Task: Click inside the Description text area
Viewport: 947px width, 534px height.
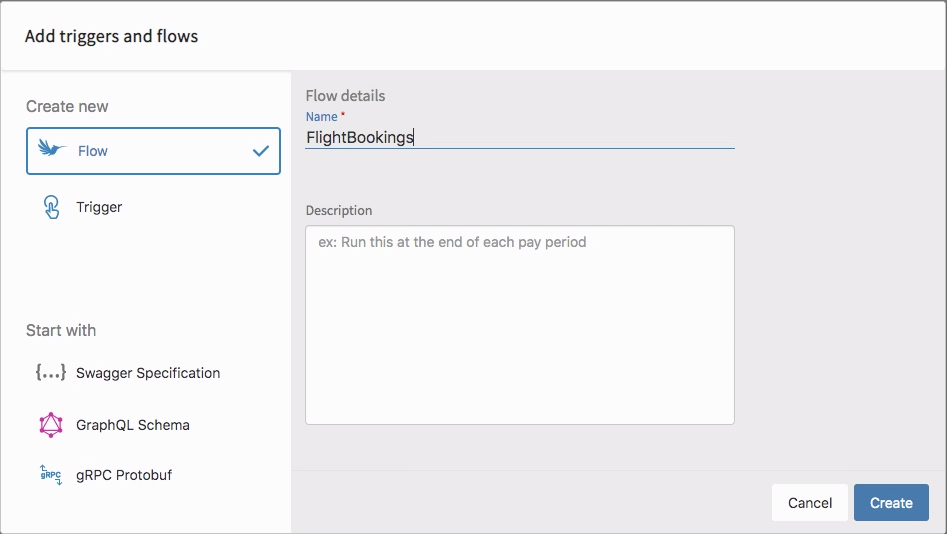Action: click(519, 325)
